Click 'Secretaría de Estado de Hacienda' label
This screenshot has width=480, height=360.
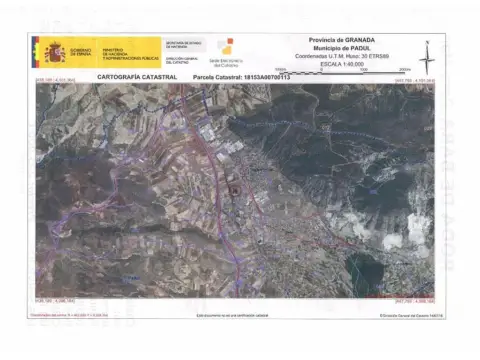coord(184,45)
